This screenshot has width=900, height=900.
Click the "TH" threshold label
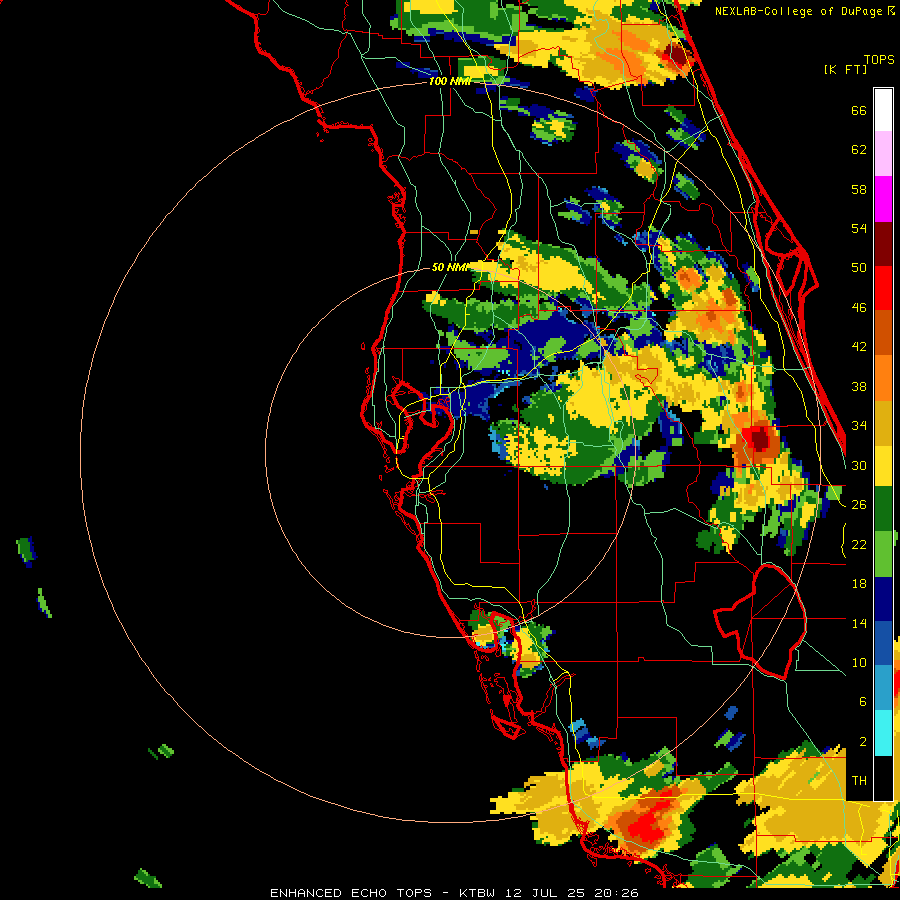(x=859, y=781)
